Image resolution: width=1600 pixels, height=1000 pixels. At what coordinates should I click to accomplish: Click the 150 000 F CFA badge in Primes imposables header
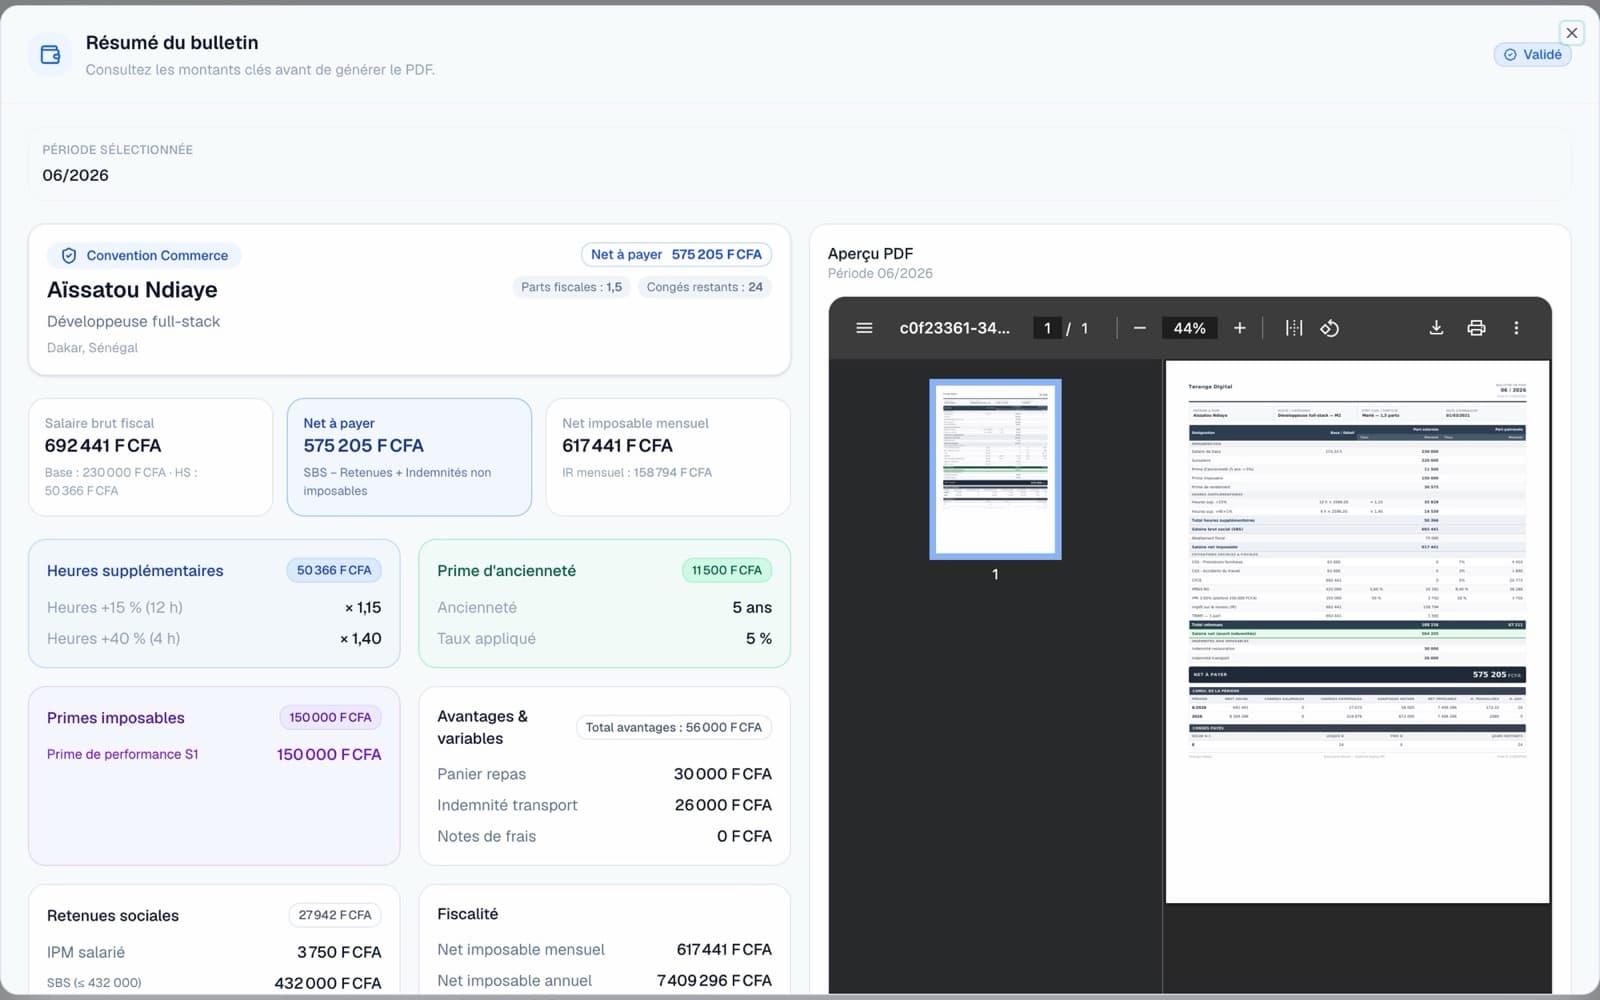pyautogui.click(x=330, y=718)
